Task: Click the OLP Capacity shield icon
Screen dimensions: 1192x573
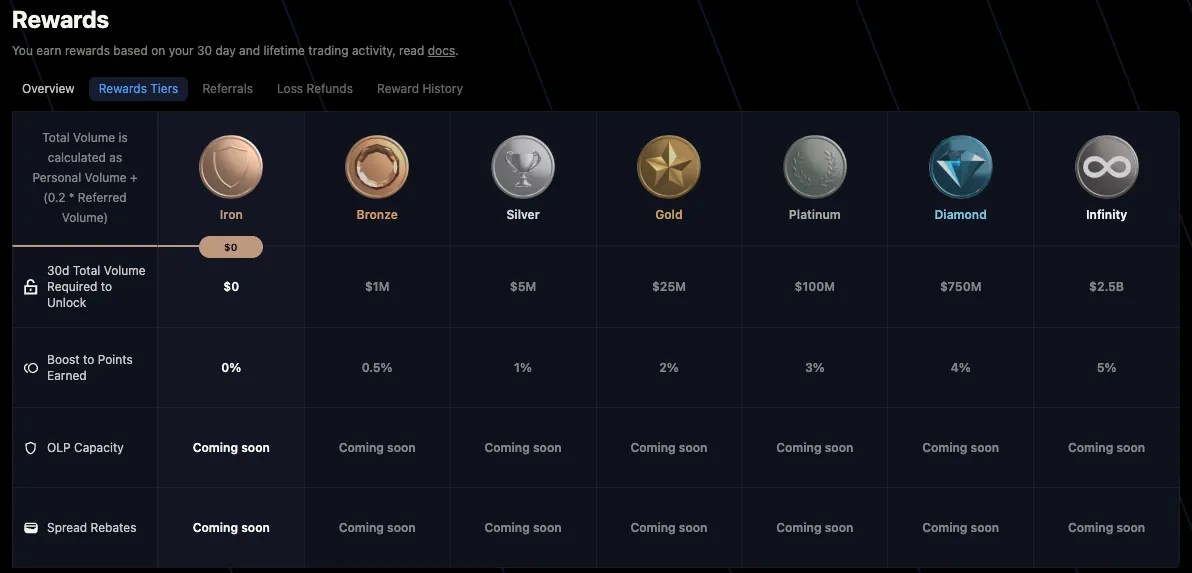Action: click(30, 448)
